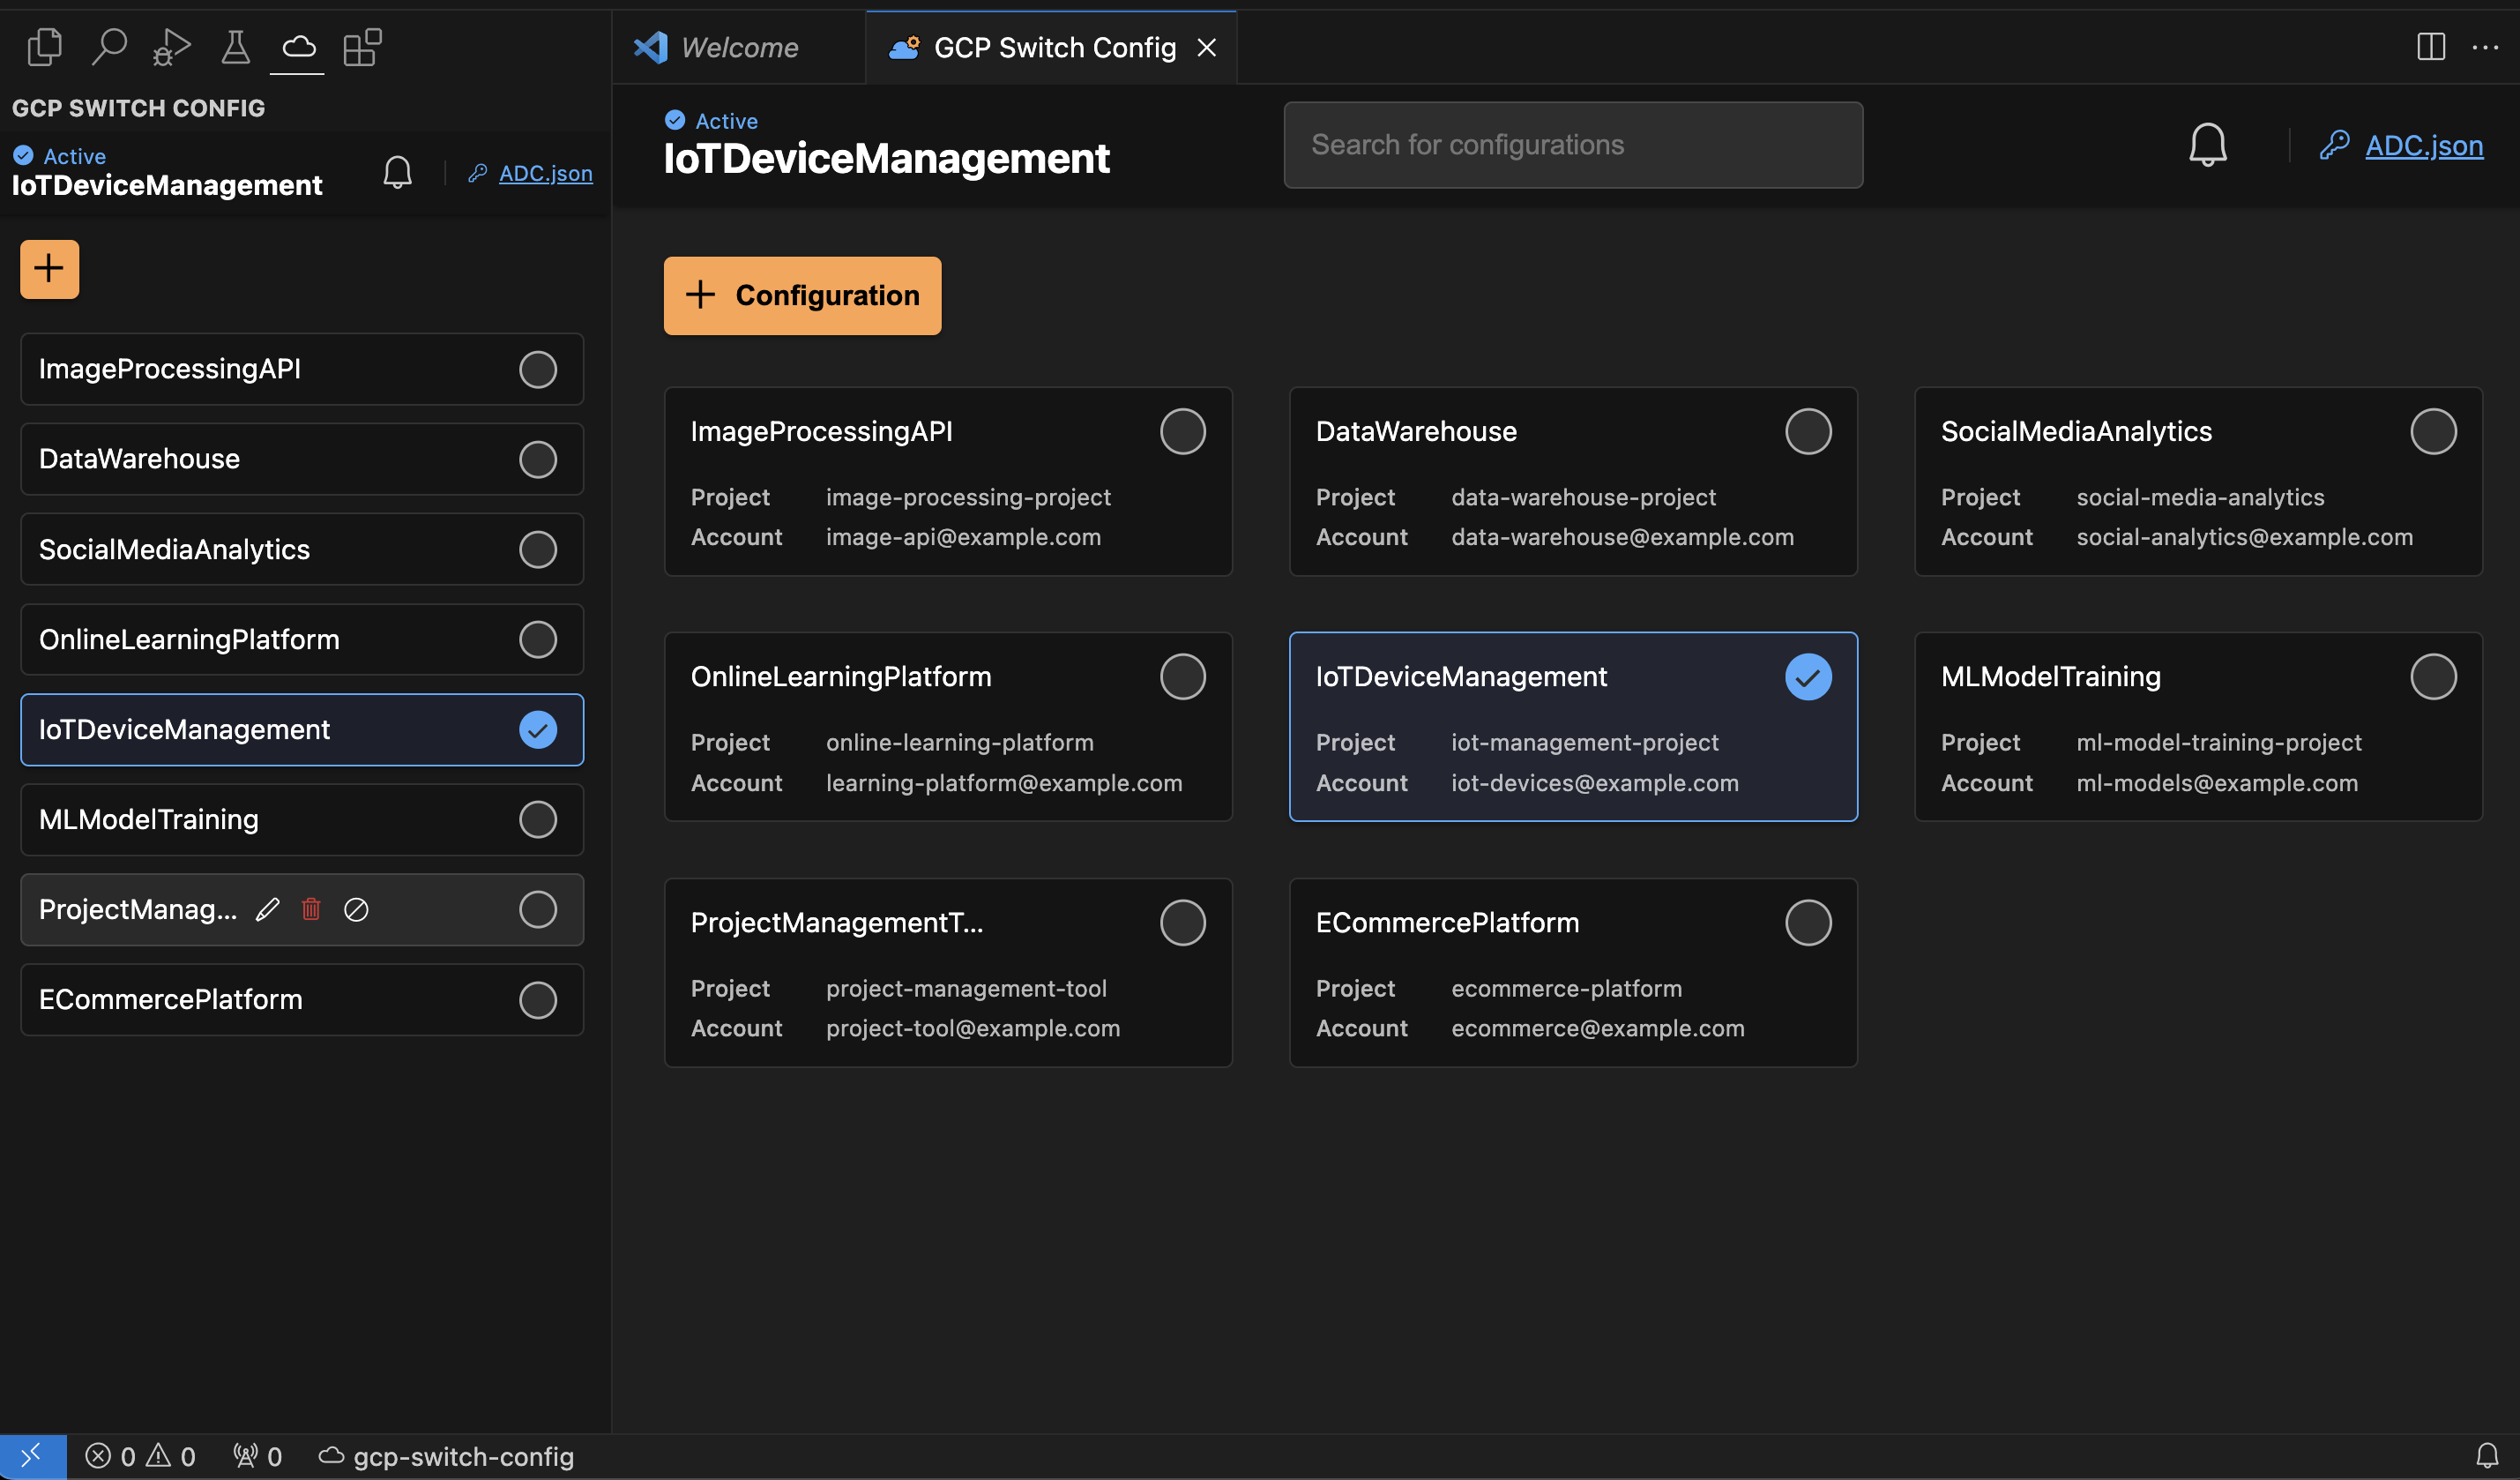This screenshot has width=2520, height=1480.
Task: Delete ProjectManag... config with trash icon
Action: point(311,909)
